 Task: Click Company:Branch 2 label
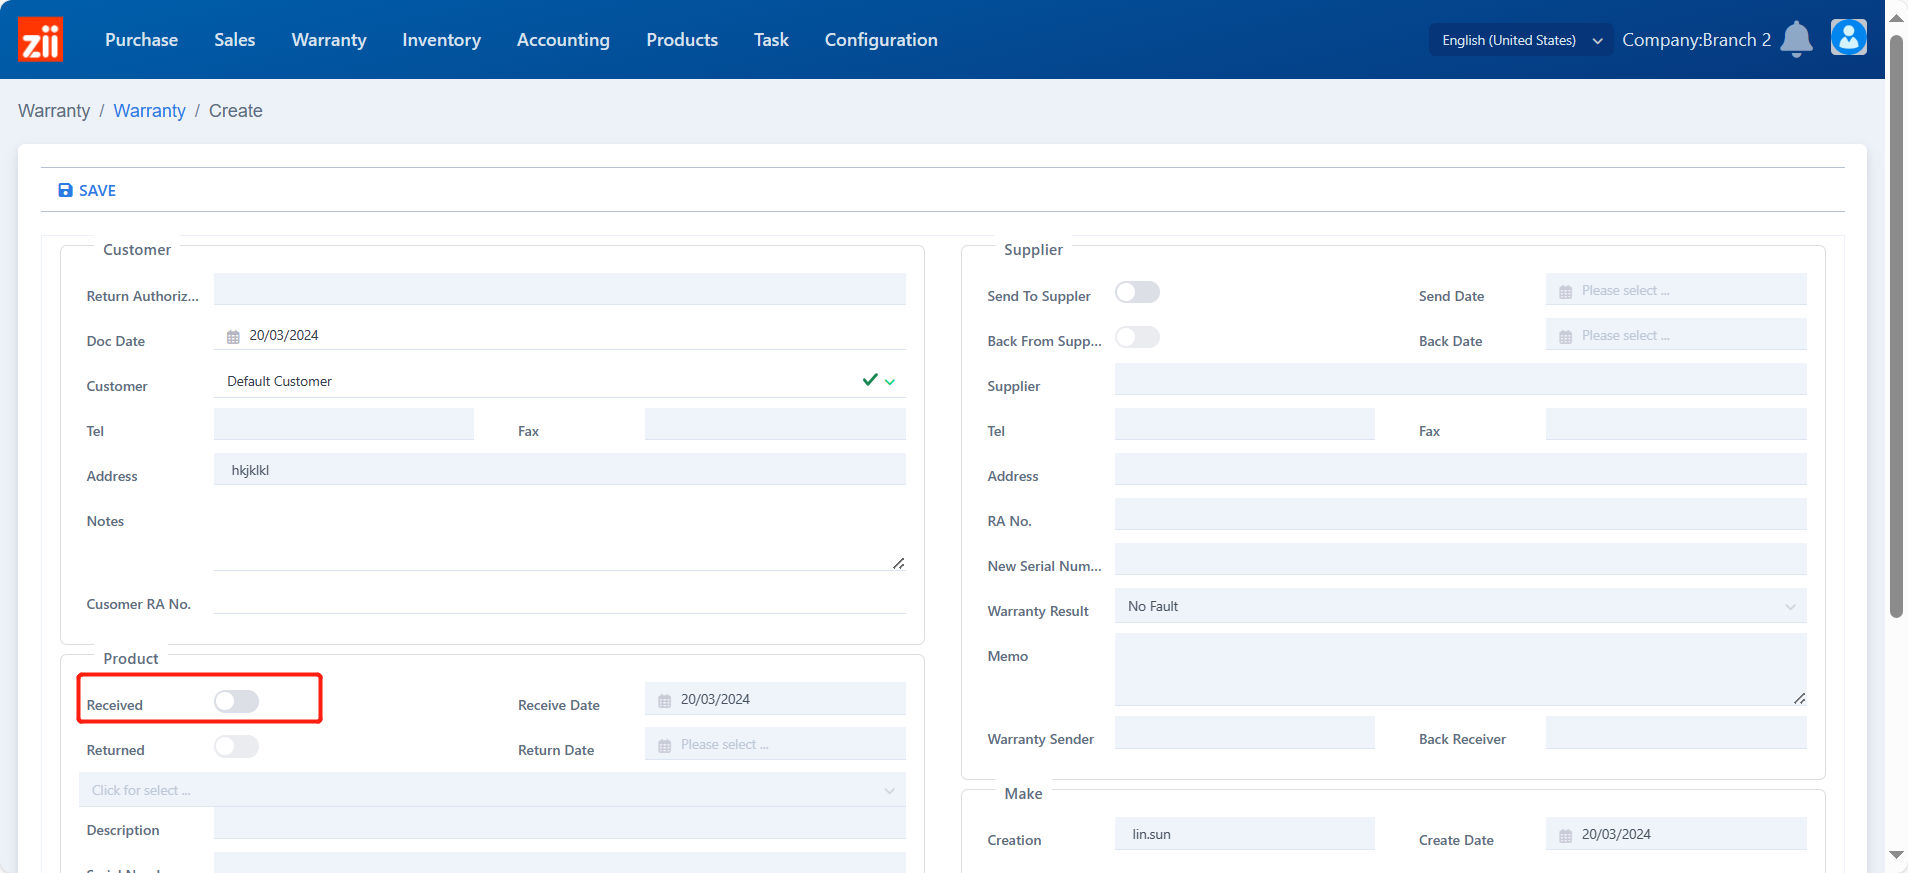click(1696, 40)
